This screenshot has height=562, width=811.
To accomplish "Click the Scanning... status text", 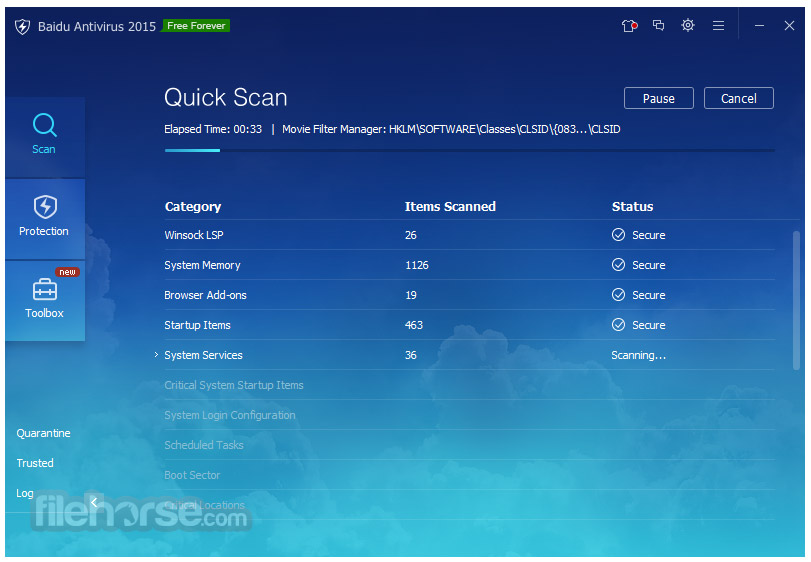I will coord(638,355).
